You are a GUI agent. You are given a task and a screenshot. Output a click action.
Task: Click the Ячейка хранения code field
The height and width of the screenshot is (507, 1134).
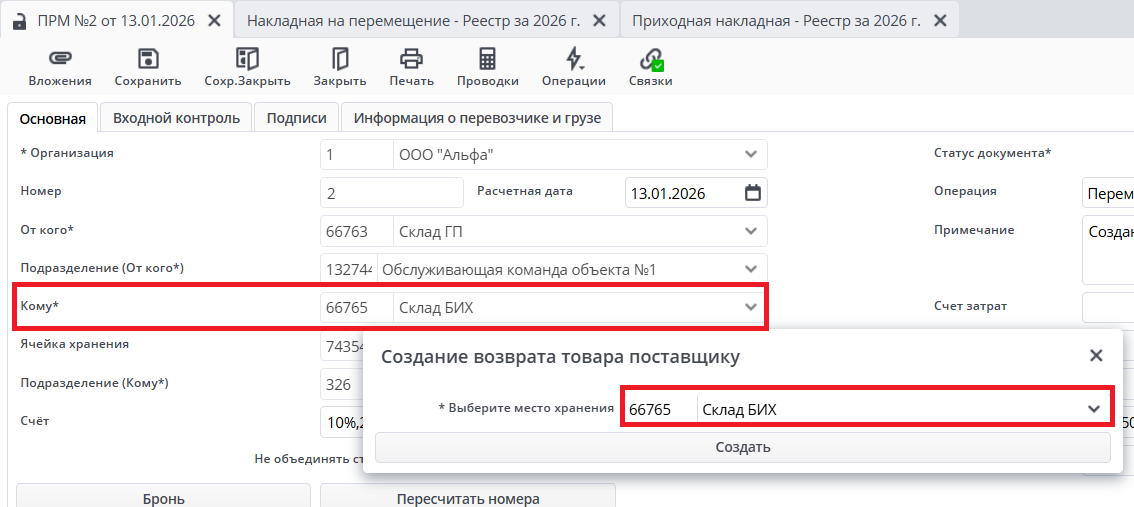pyautogui.click(x=341, y=346)
